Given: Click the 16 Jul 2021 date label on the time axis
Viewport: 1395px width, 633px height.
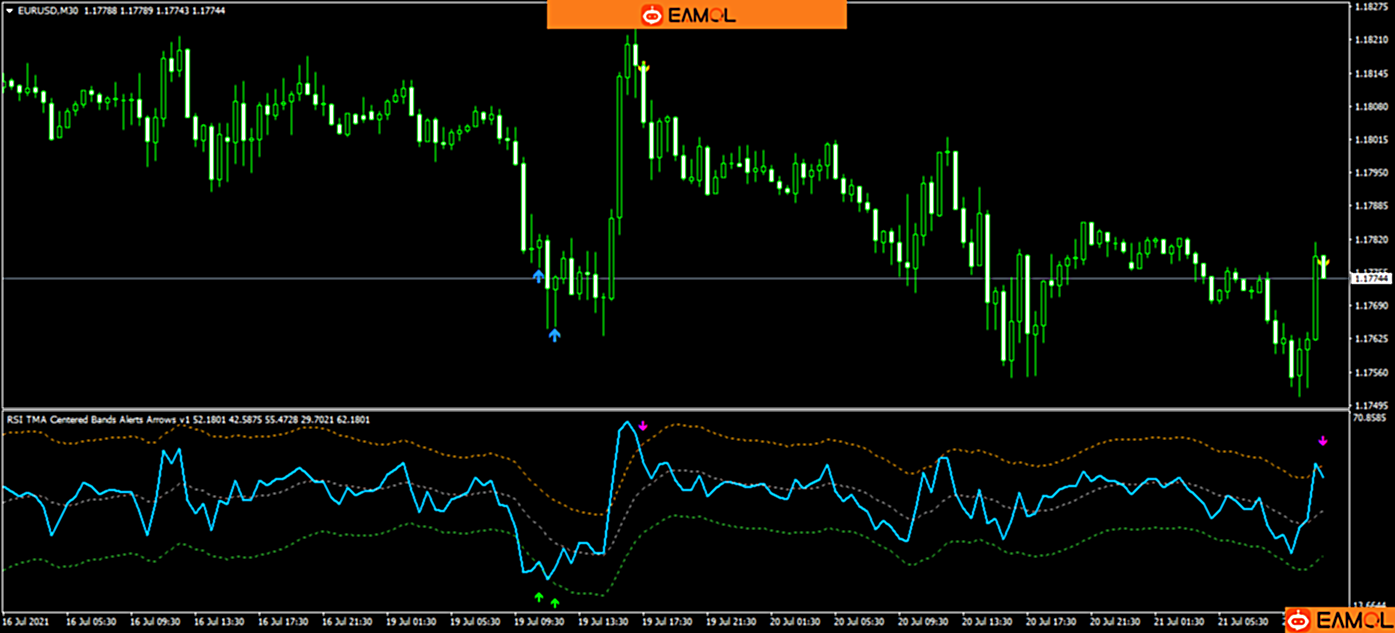Looking at the screenshot, I should [28, 621].
